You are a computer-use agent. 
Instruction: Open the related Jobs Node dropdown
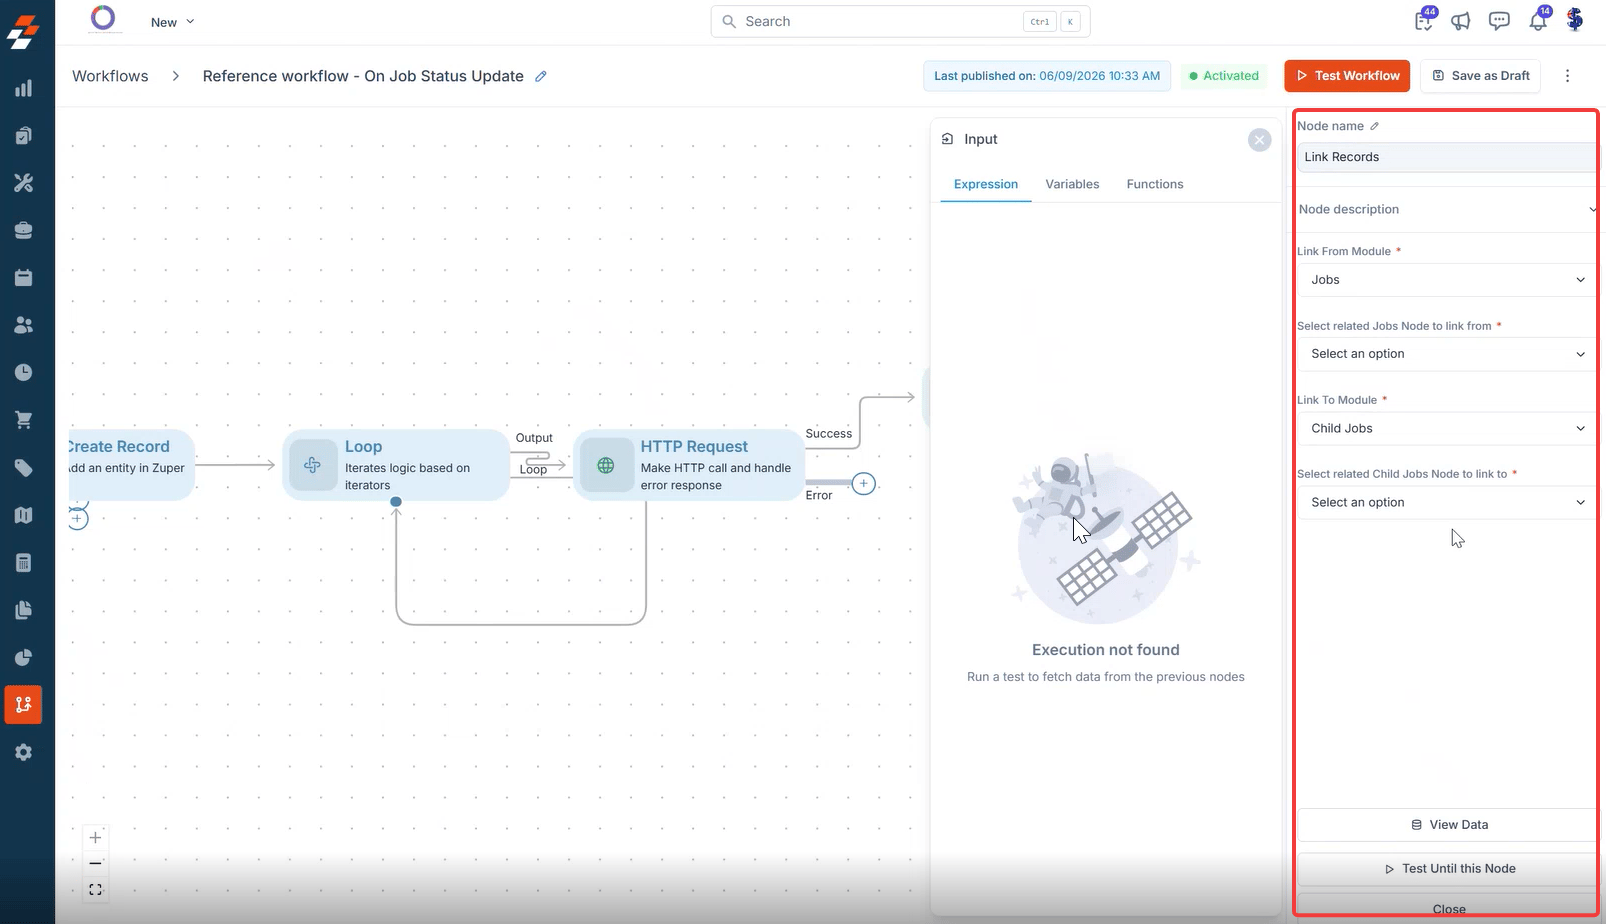[x=1446, y=354]
